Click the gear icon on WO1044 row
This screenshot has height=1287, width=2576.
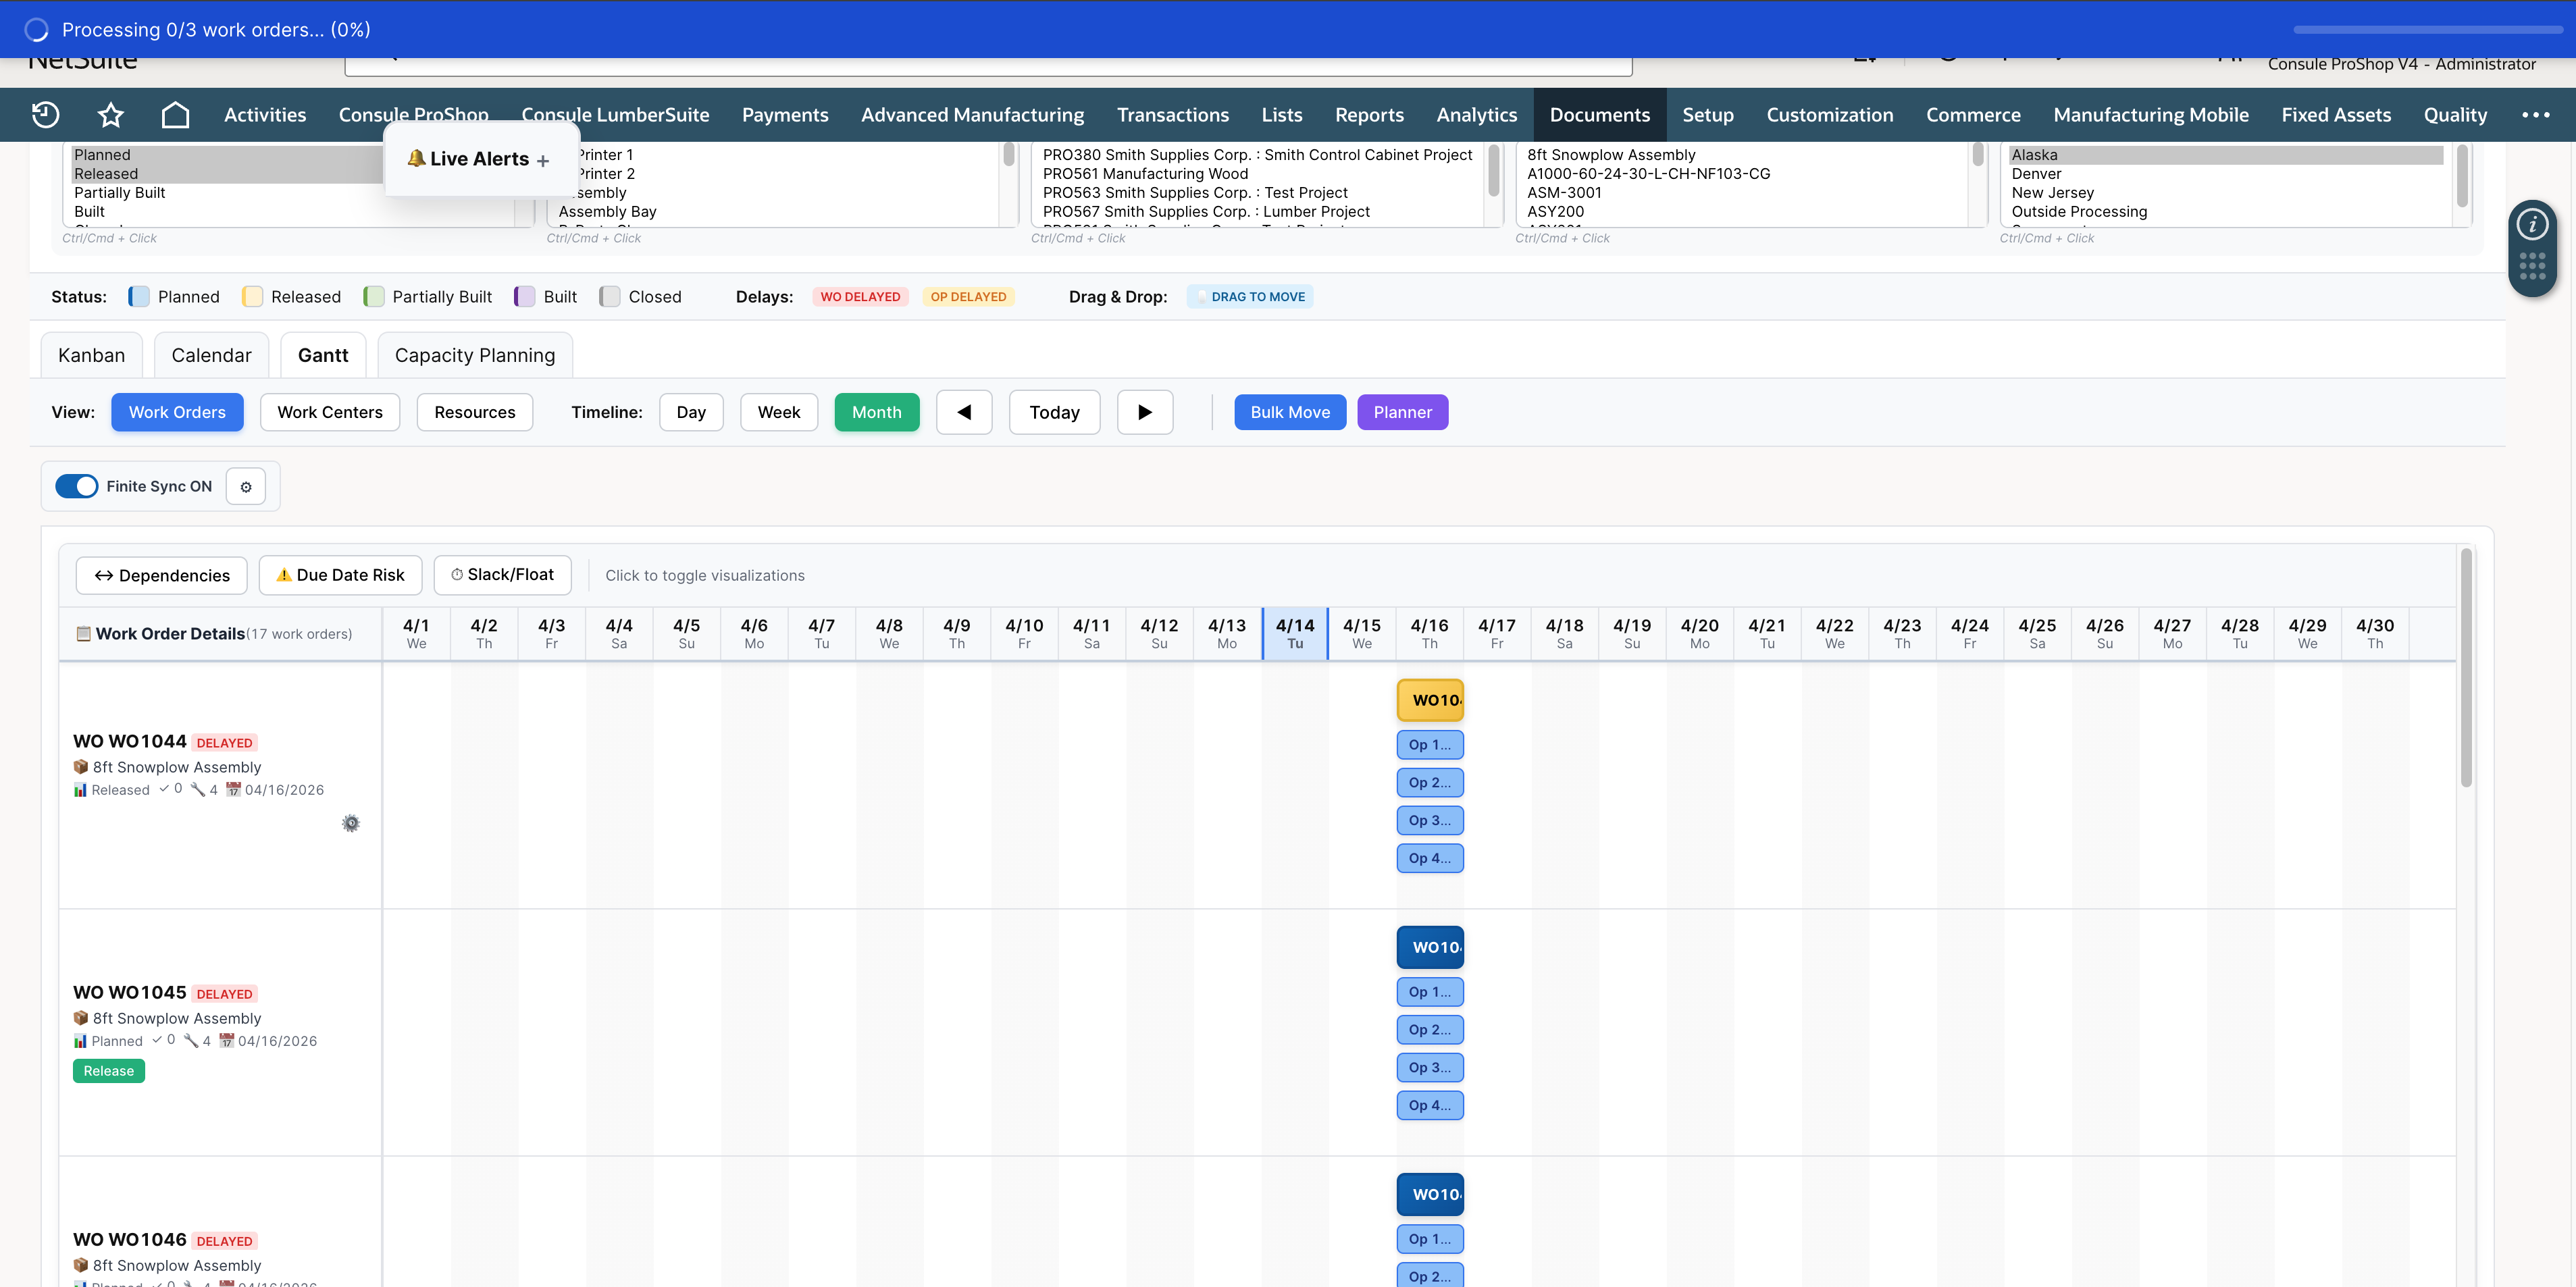351,823
